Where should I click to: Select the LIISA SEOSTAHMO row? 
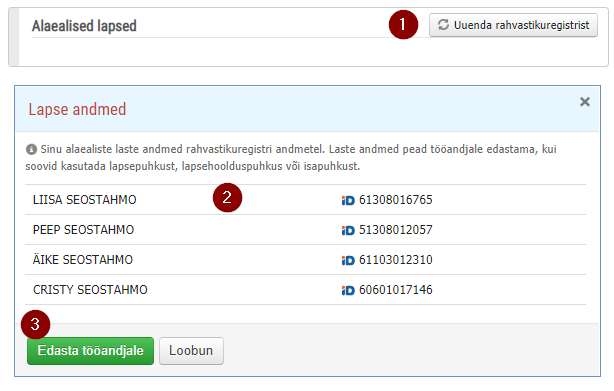point(305,200)
